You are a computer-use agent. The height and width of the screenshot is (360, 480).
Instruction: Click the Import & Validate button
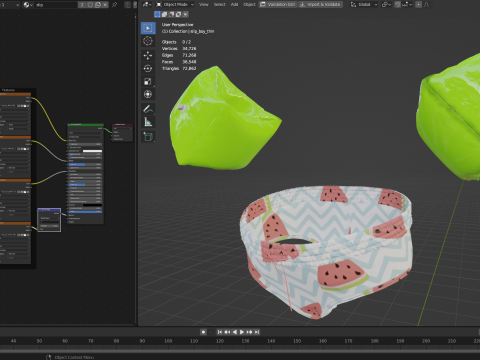point(320,4)
